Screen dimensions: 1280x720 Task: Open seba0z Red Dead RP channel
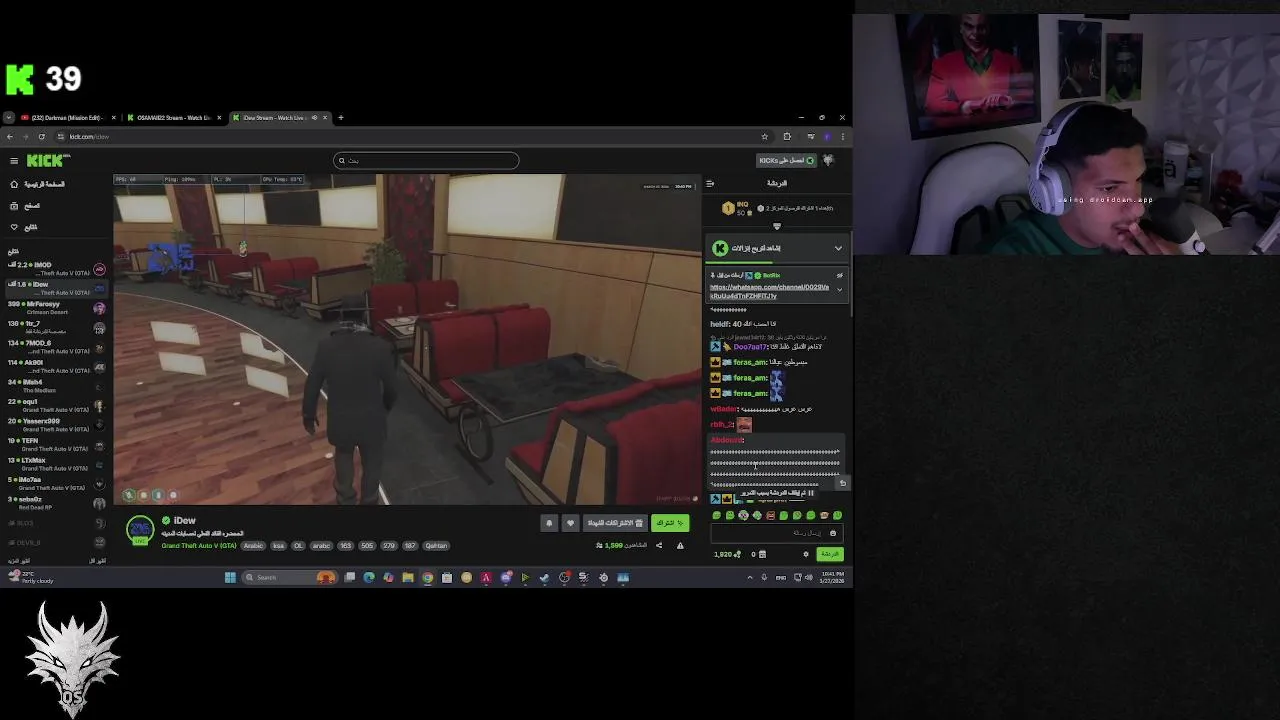(57, 503)
